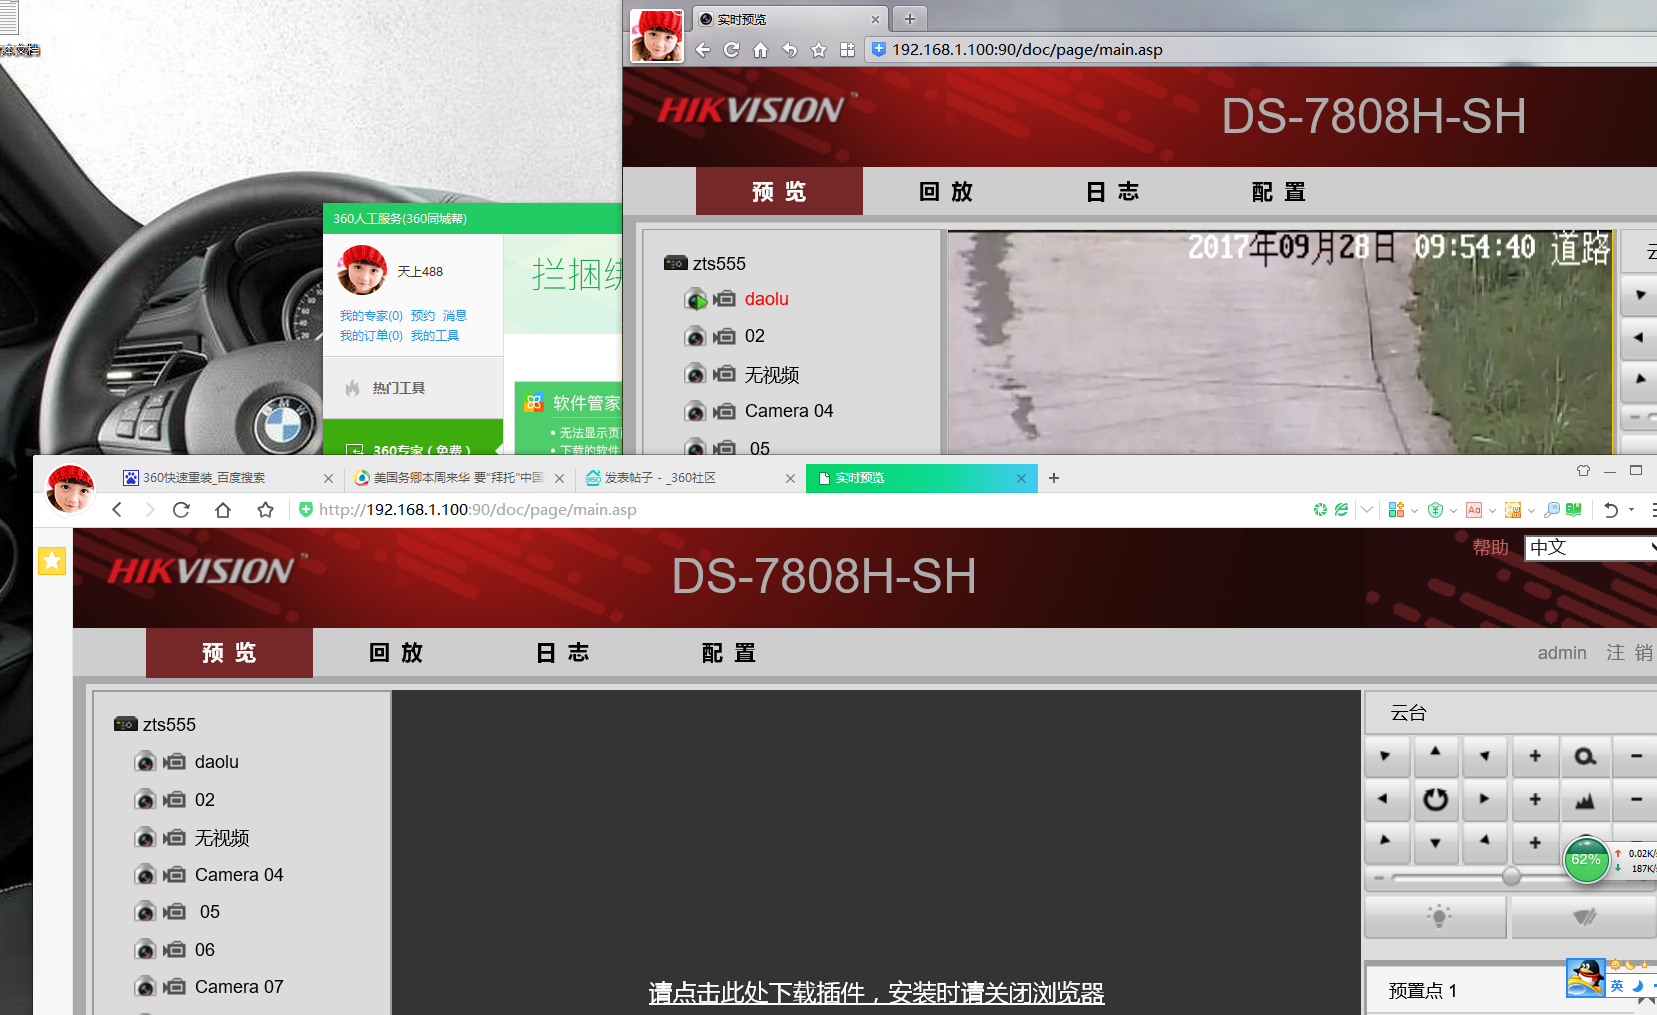Bookmark page with star icon in front browser
This screenshot has width=1657, height=1015.
(265, 510)
